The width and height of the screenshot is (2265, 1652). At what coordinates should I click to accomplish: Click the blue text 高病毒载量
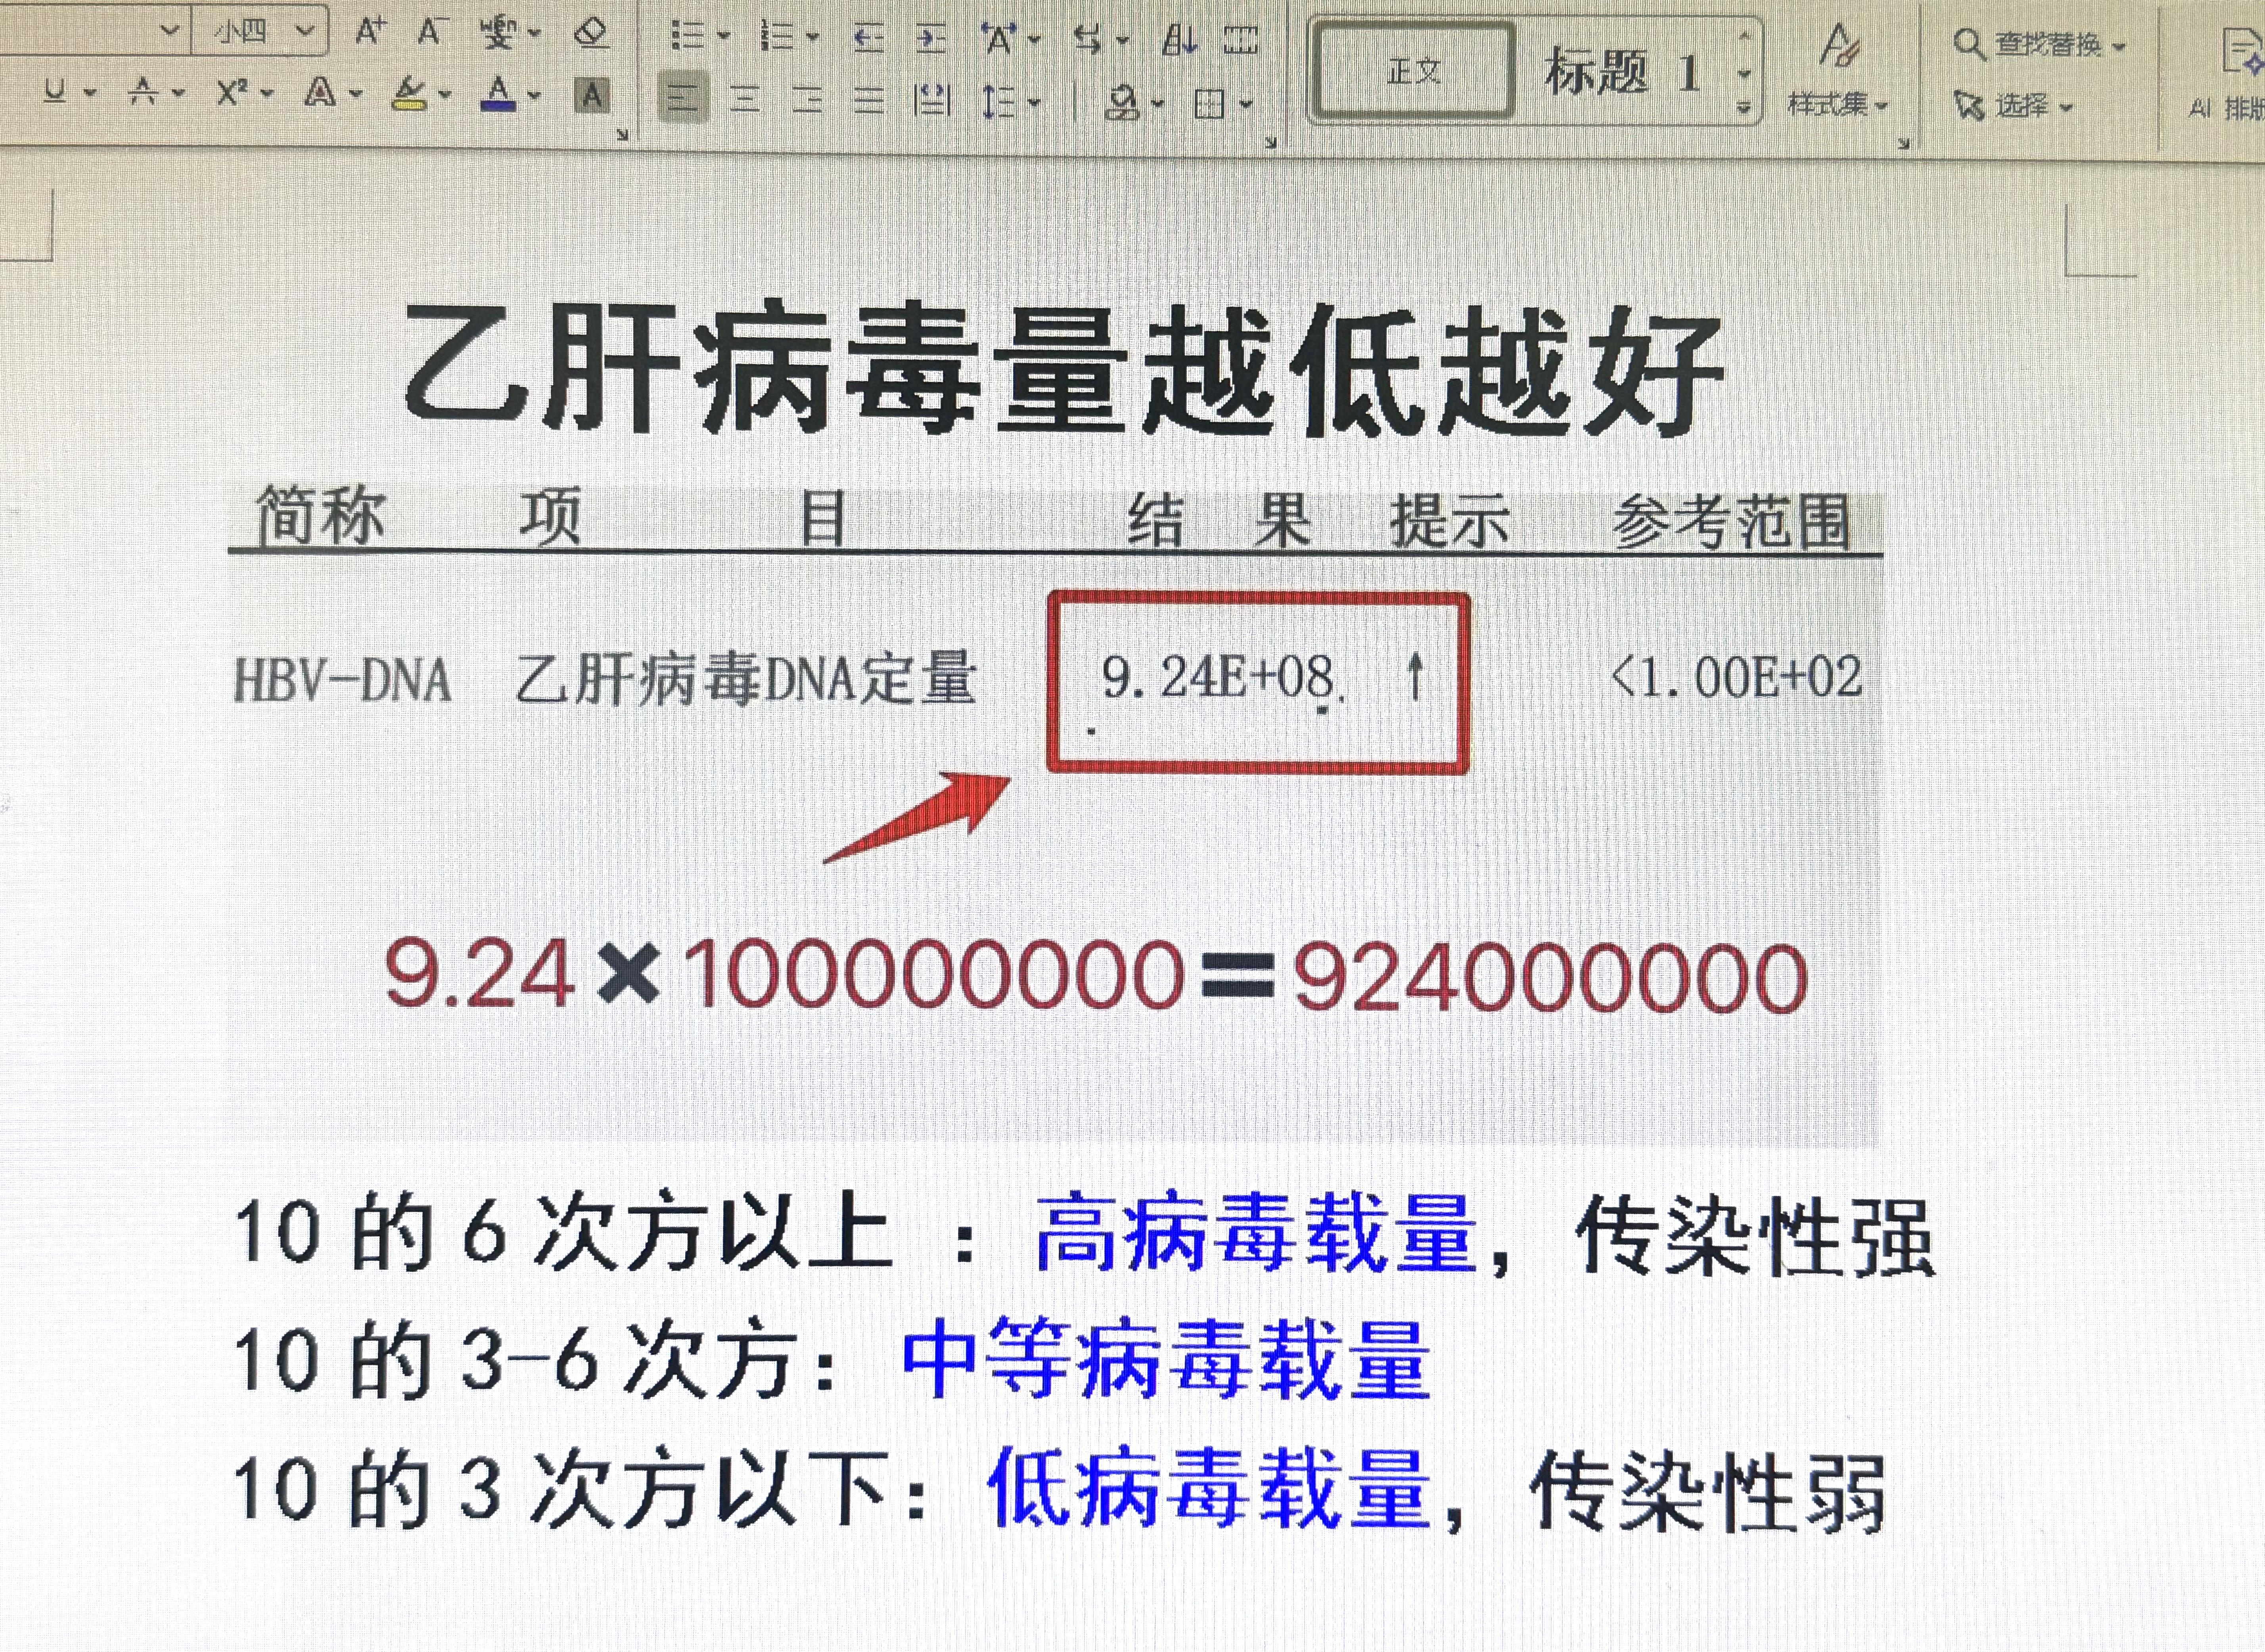(x=1256, y=1234)
